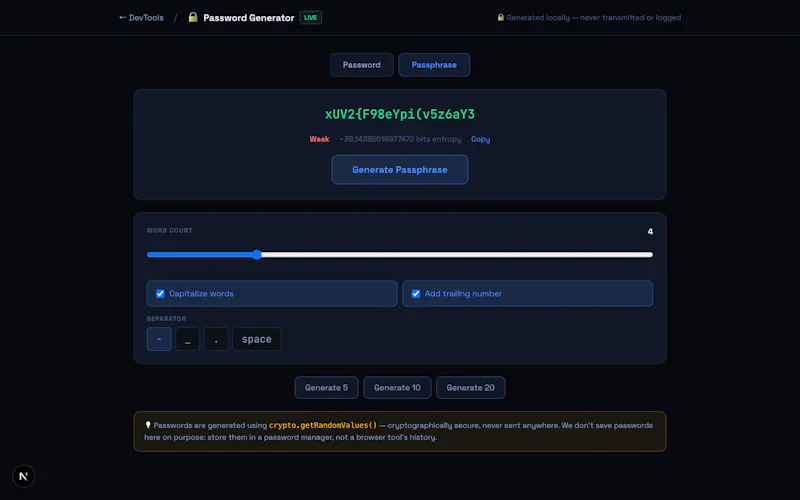Open the Next.js dev indicator icon
Viewport: 800px width, 500px height.
pyautogui.click(x=23, y=476)
